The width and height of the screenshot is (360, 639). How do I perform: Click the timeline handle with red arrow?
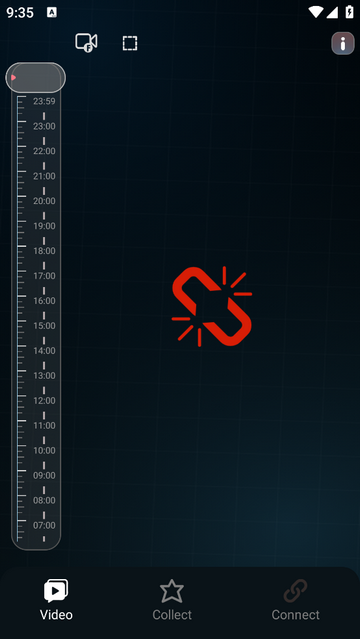pyautogui.click(x=35, y=77)
